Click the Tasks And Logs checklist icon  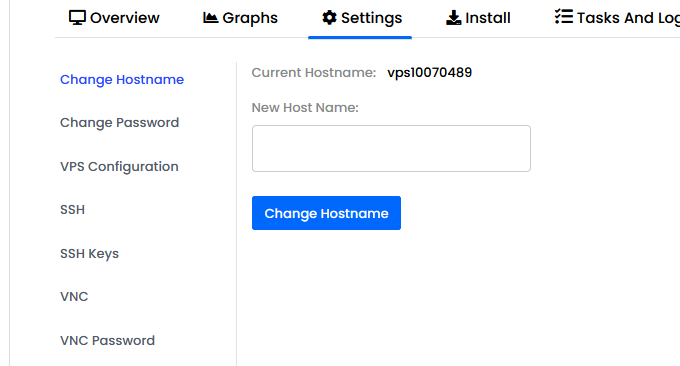564,17
